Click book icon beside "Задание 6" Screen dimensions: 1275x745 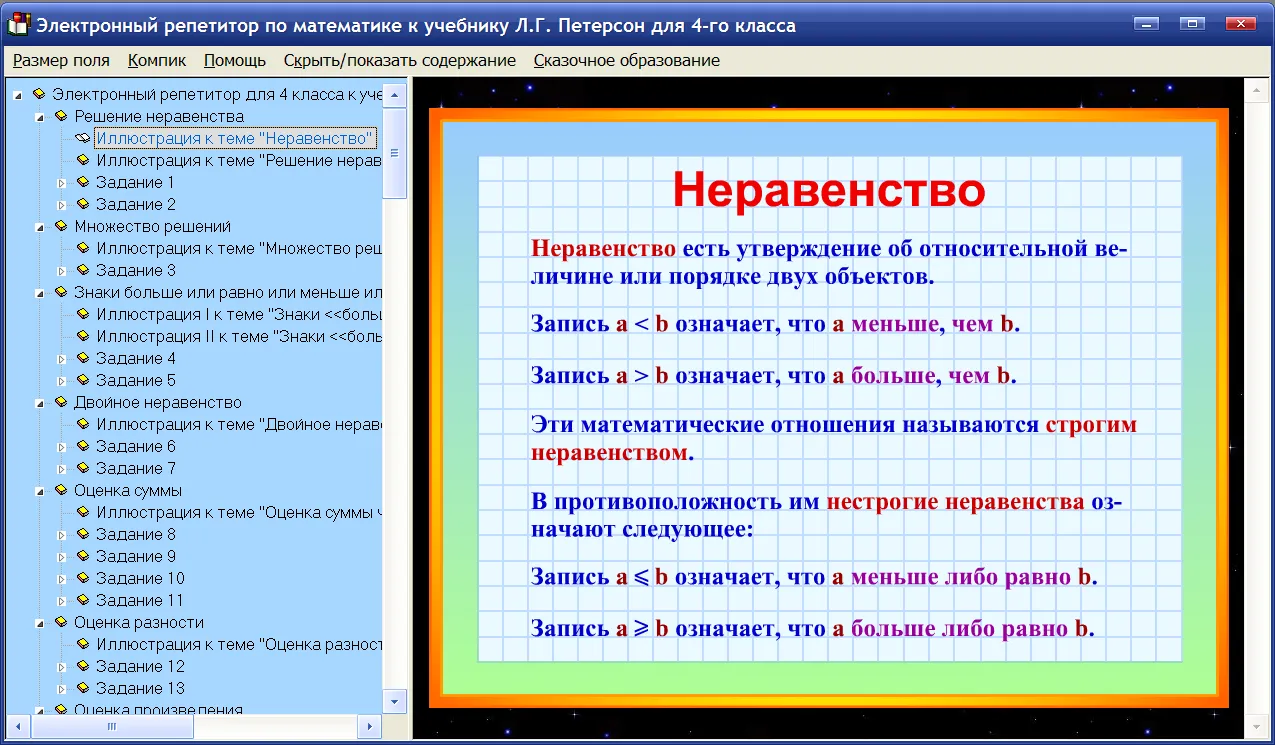[x=84, y=446]
